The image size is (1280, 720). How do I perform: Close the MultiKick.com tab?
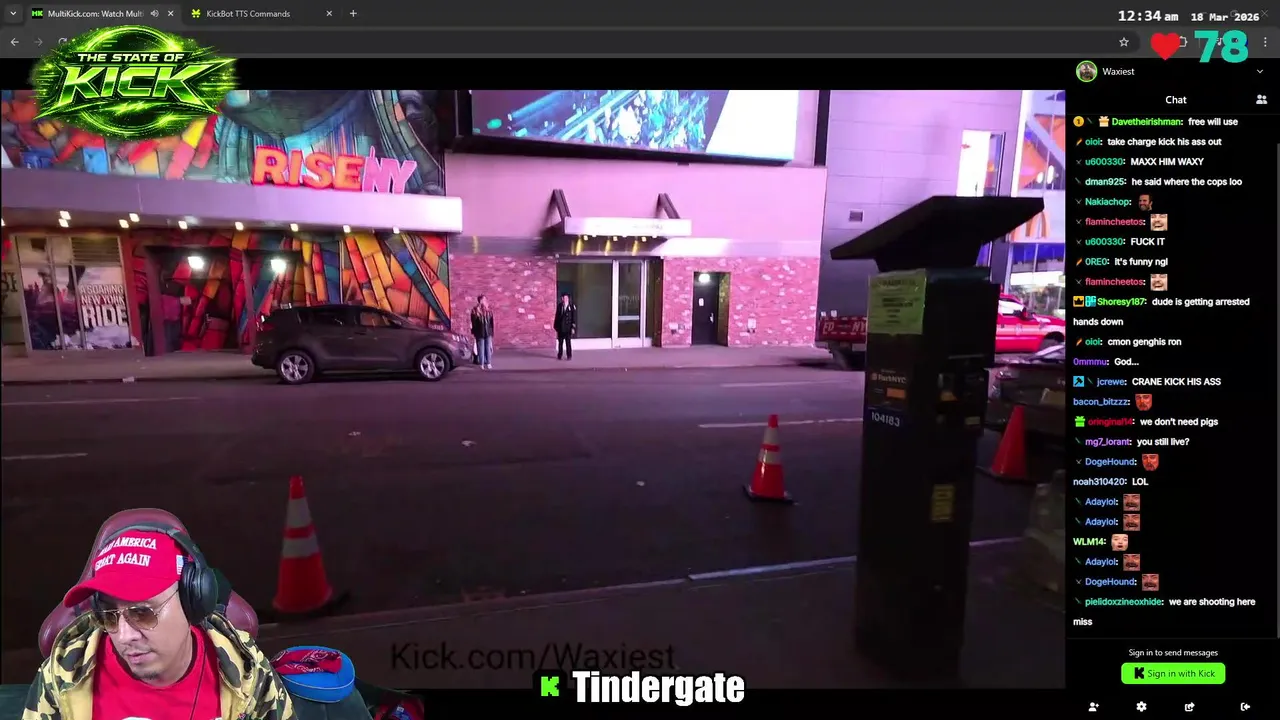tap(170, 13)
